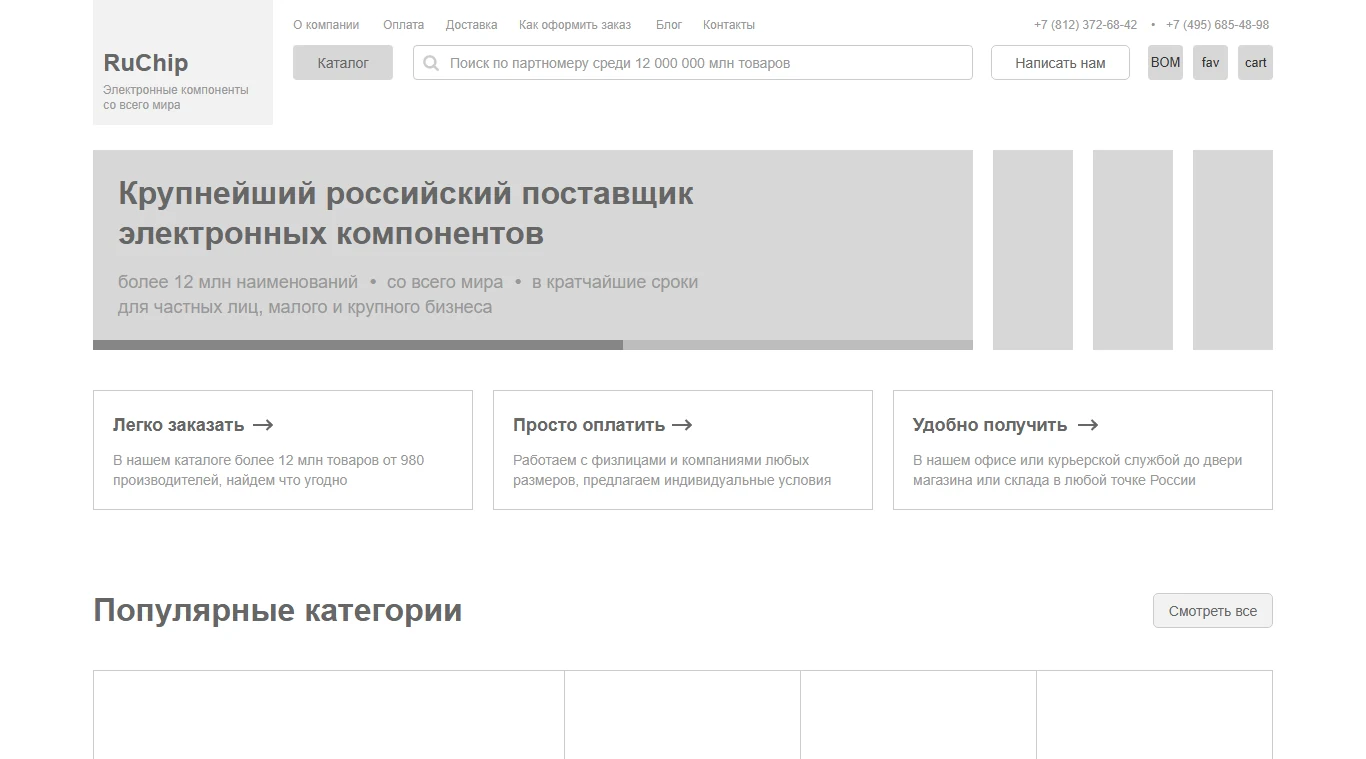Click the banner slider progress bar

click(533, 345)
